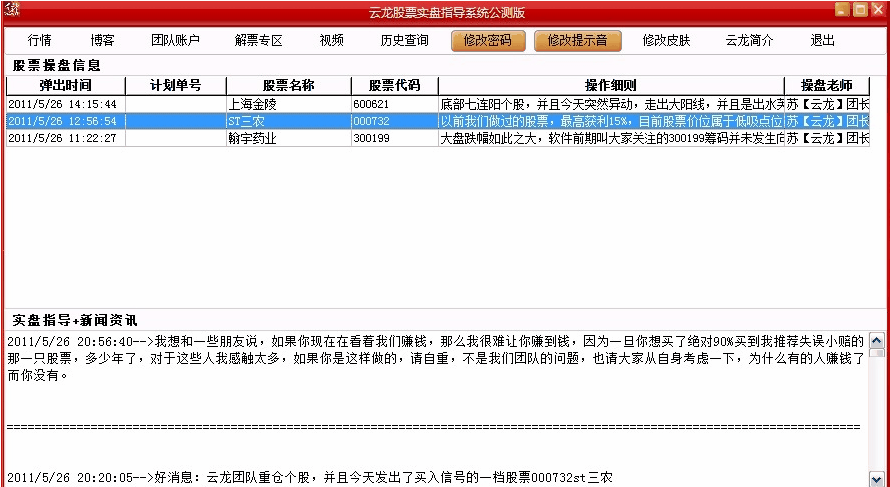Image resolution: width=890 pixels, height=487 pixels.
Task: Click the 20:56:40 news message text
Action: click(436, 358)
